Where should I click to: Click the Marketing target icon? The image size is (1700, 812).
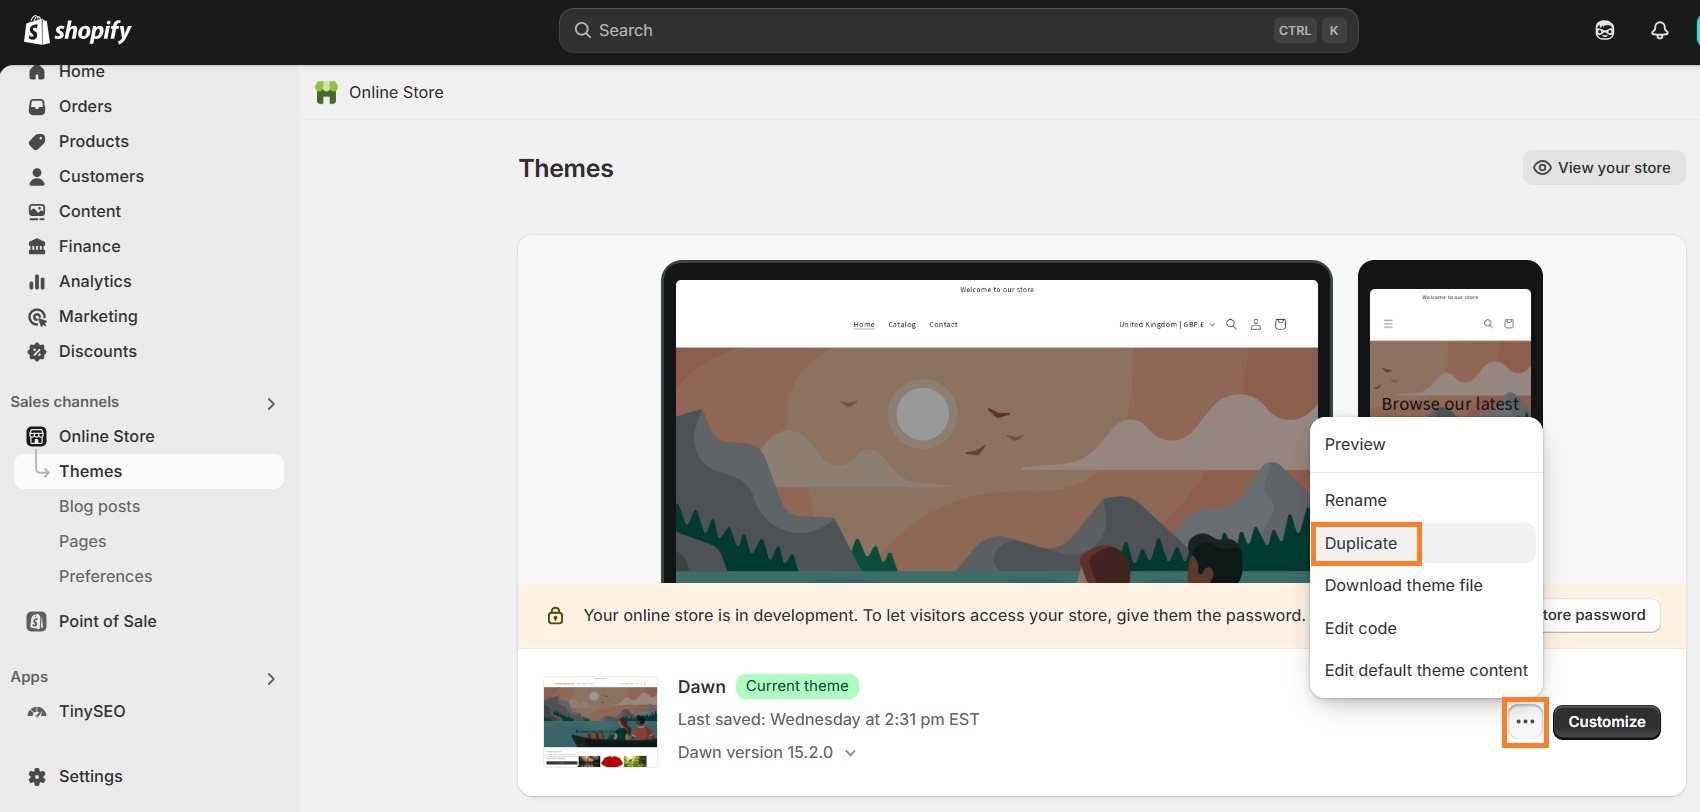click(x=37, y=317)
